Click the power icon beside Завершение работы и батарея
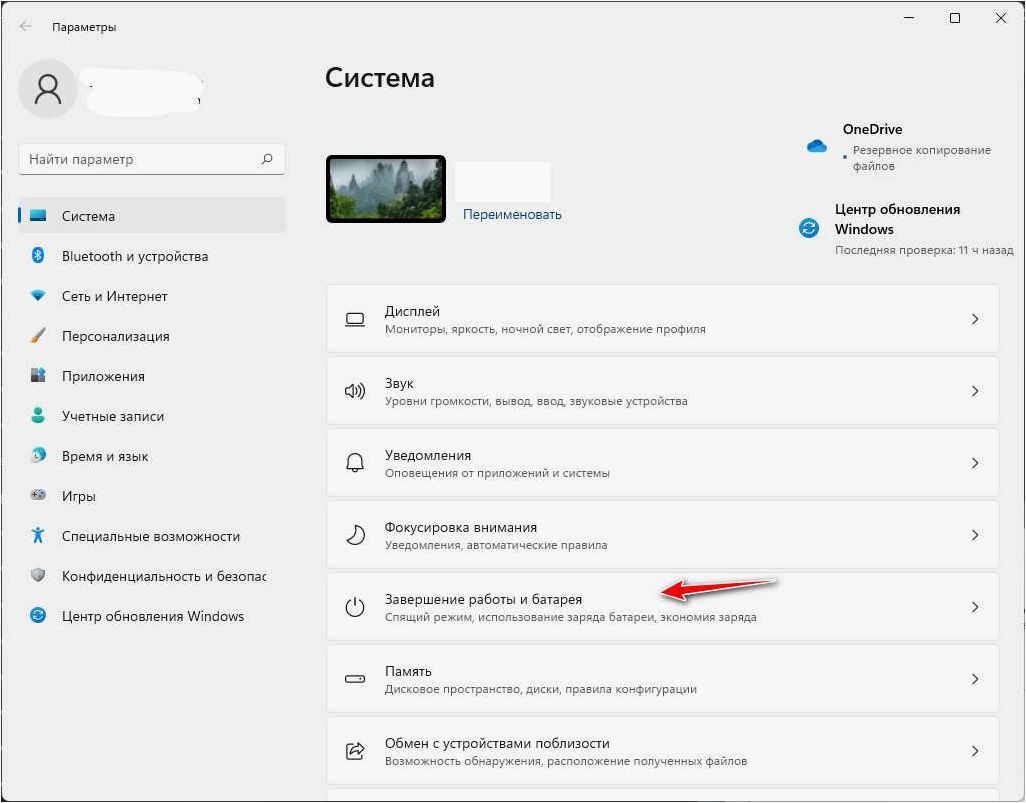 point(355,607)
